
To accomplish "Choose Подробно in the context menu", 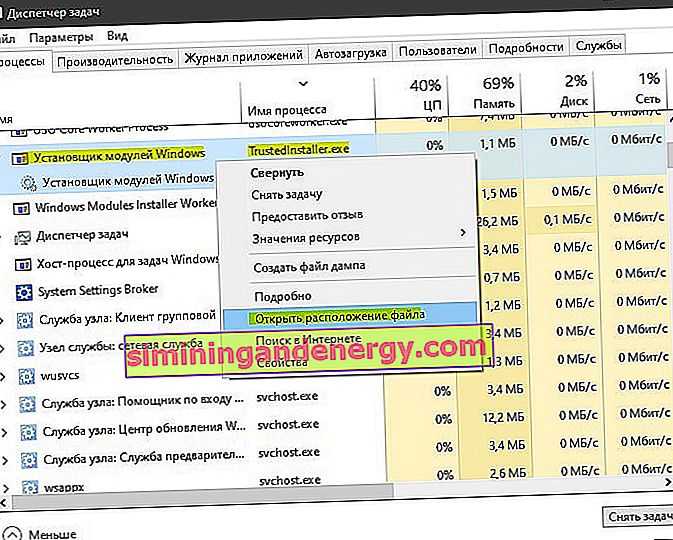I will pos(283,296).
